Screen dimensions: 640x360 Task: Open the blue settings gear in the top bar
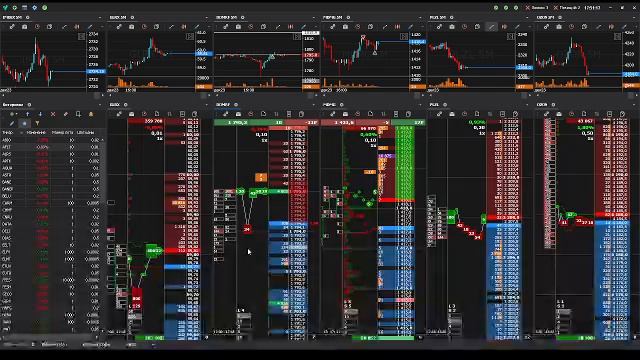click(34, 7)
